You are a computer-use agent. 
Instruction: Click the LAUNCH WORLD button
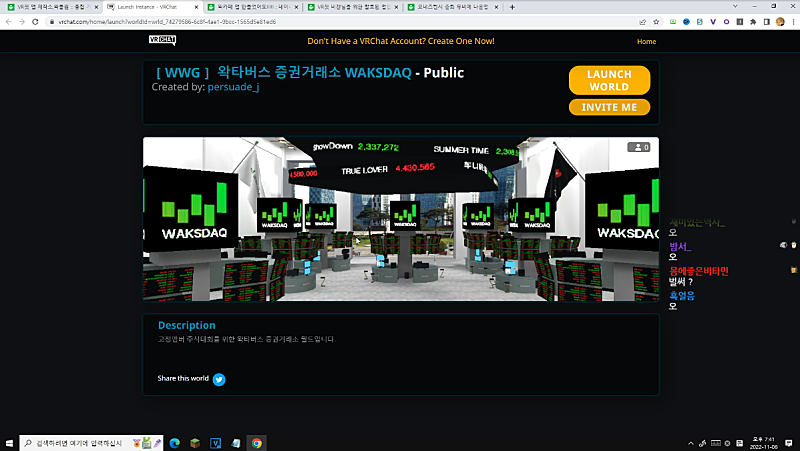click(x=609, y=80)
